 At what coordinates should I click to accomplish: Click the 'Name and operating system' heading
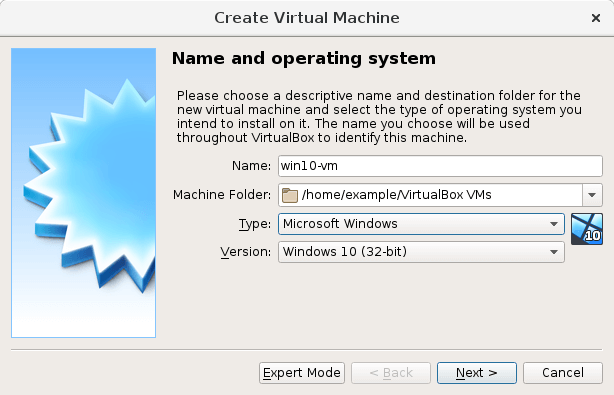tap(304, 59)
